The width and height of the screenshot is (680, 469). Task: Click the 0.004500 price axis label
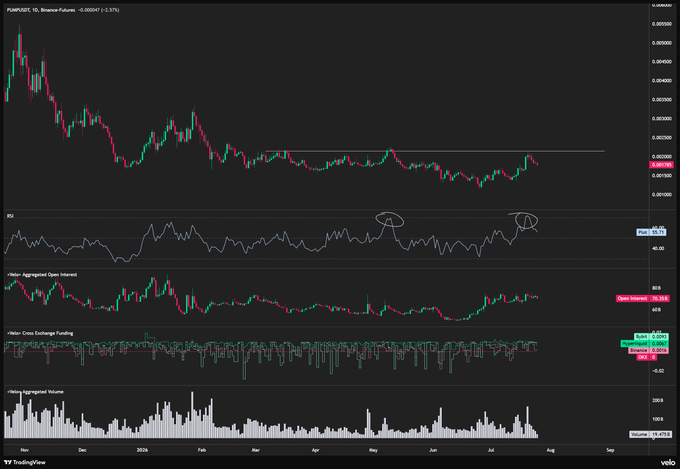click(662, 62)
